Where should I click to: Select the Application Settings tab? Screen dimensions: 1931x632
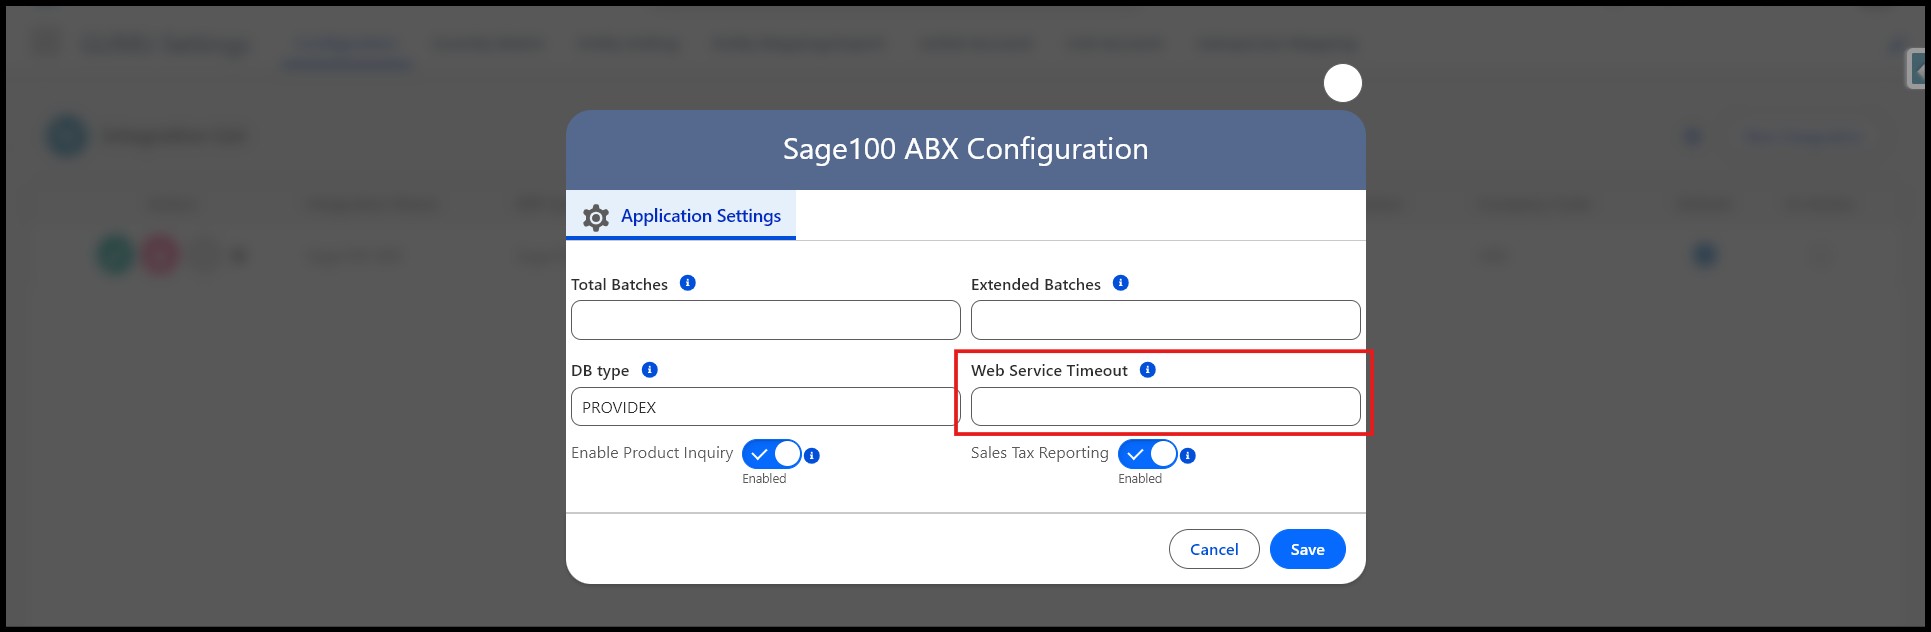700,216
